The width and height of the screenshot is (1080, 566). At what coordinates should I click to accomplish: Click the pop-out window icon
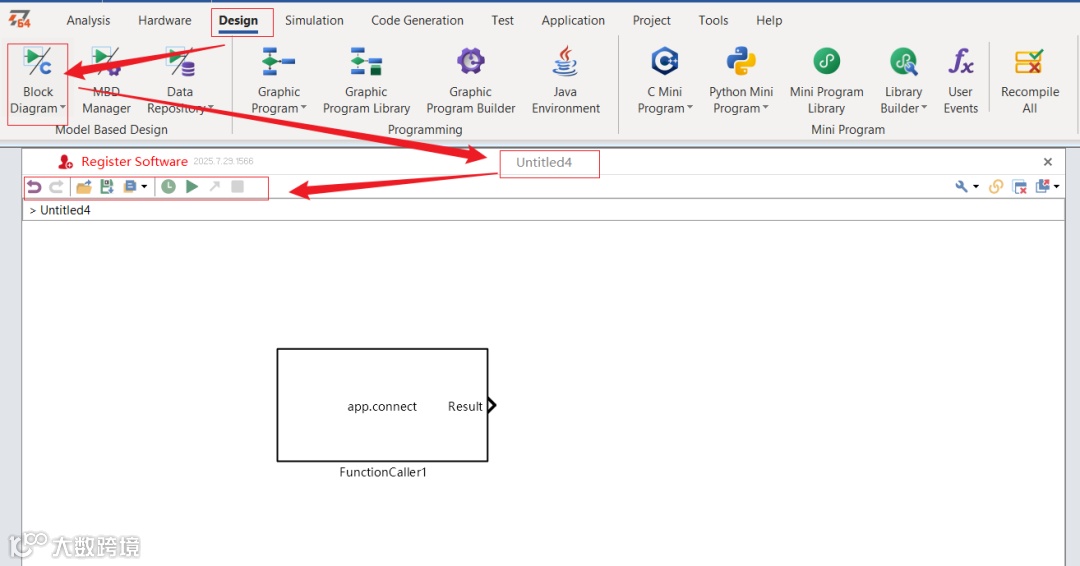[x=1043, y=186]
